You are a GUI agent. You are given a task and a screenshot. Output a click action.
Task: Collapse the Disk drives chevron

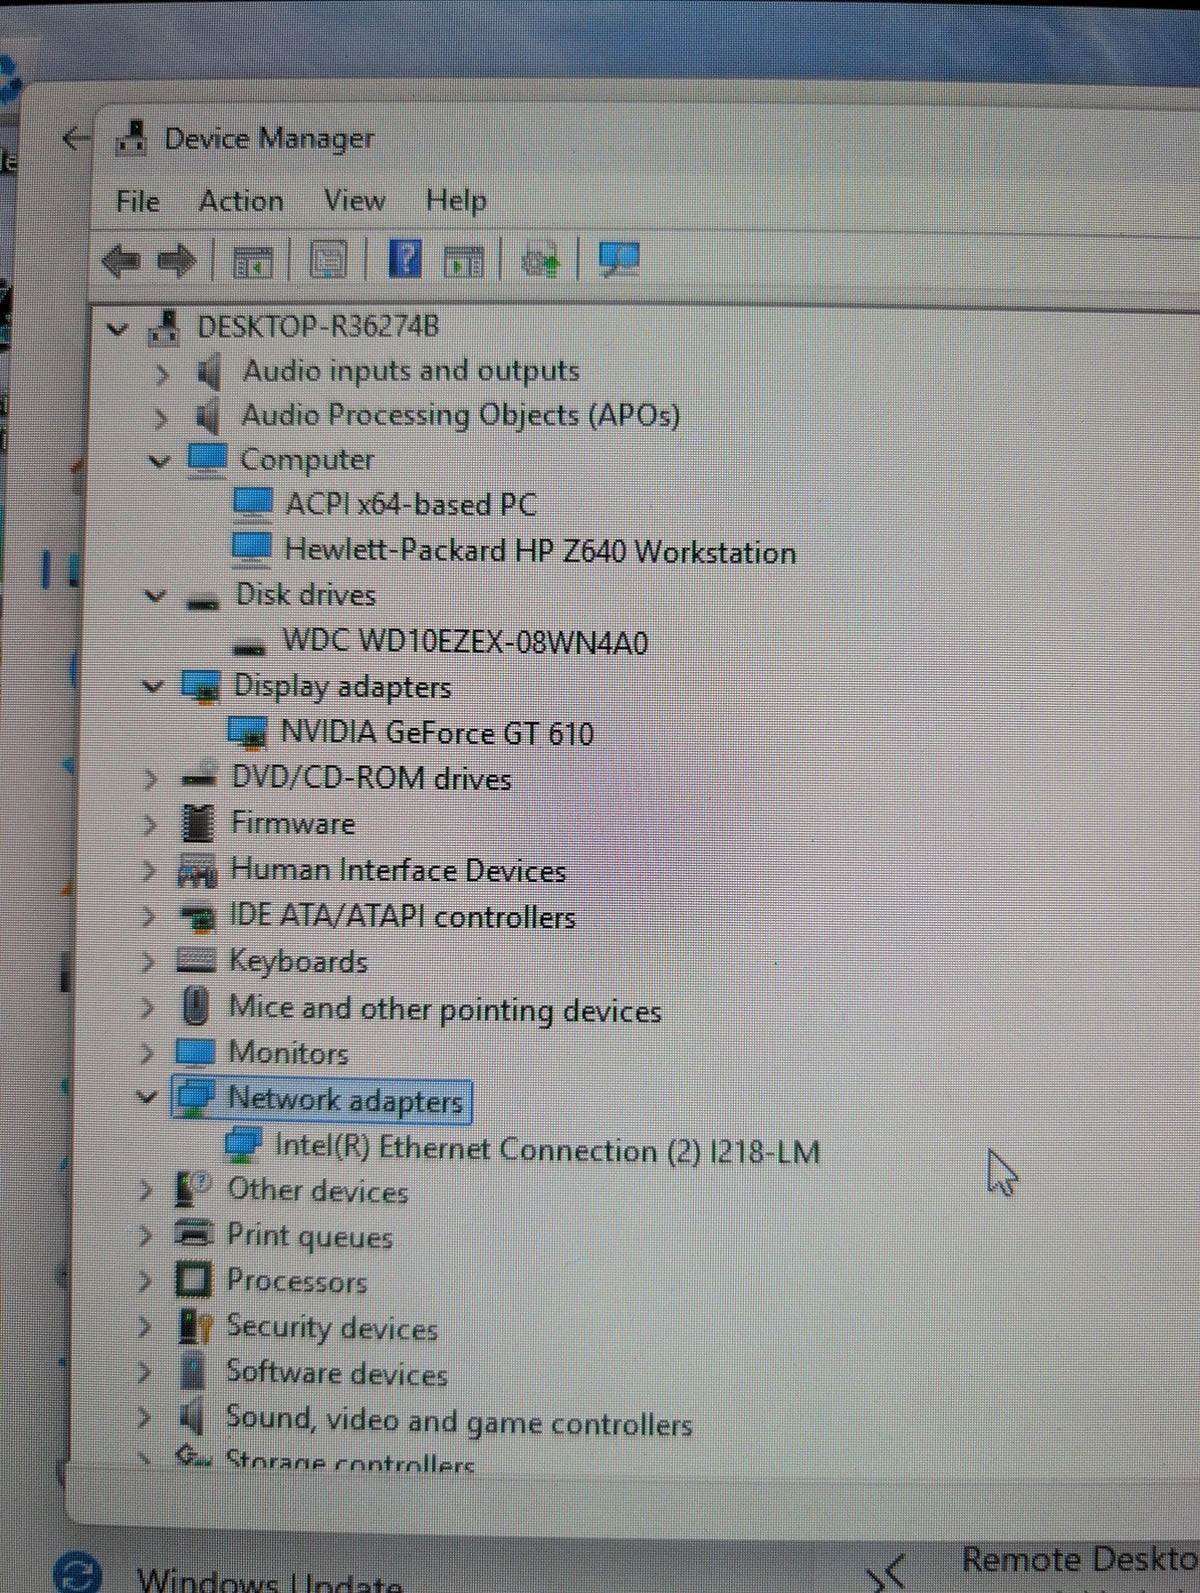click(155, 596)
